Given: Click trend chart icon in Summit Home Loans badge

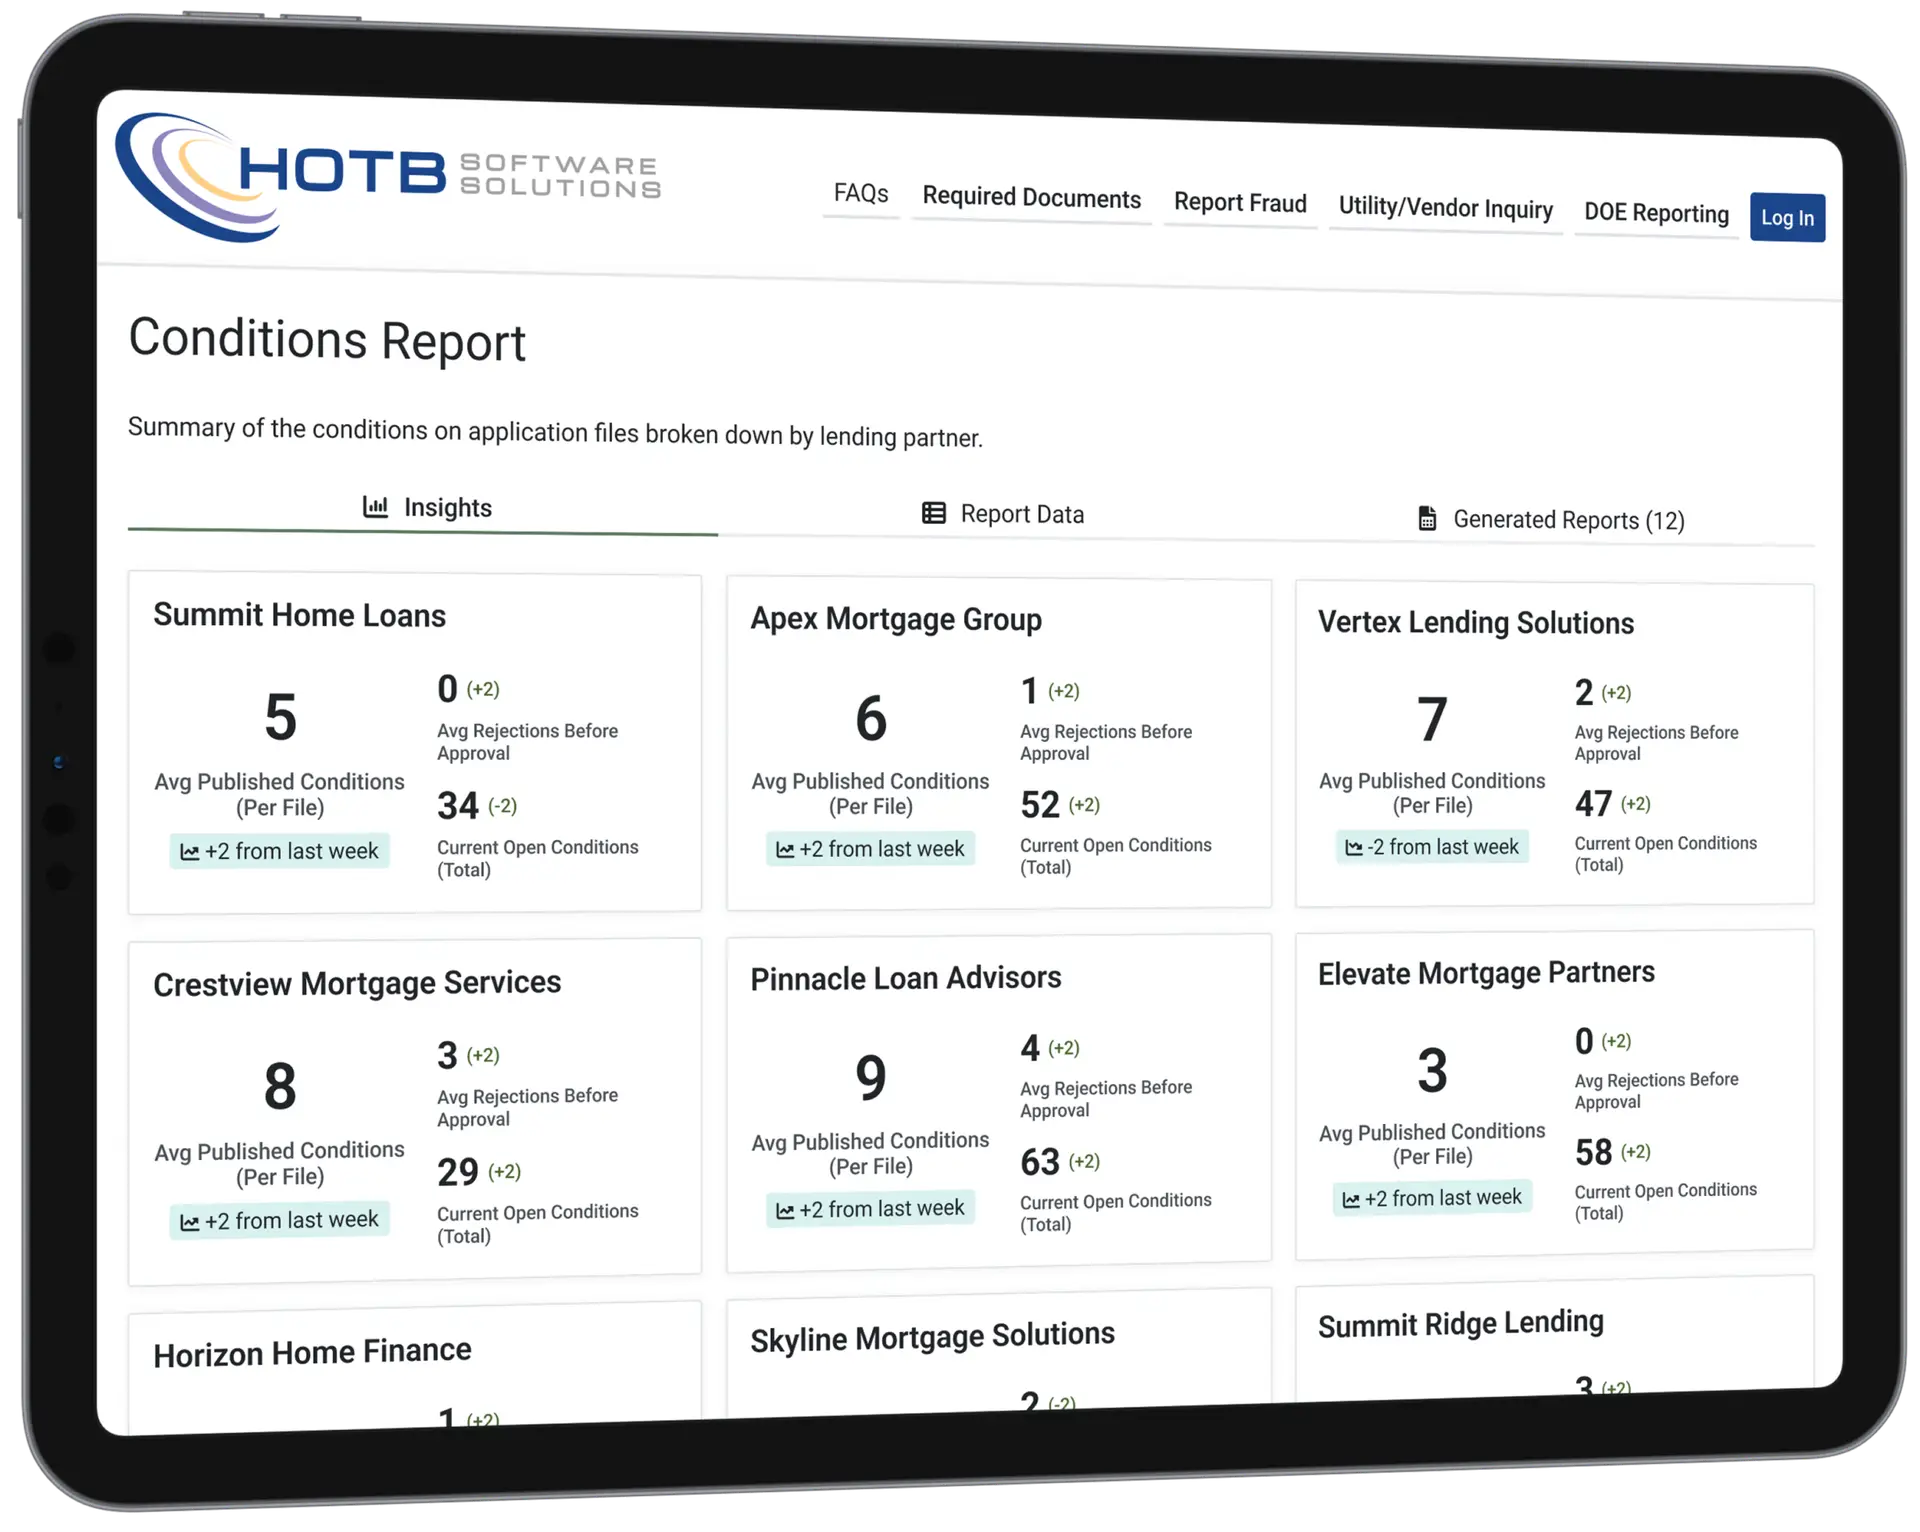Looking at the screenshot, I should click(x=189, y=852).
